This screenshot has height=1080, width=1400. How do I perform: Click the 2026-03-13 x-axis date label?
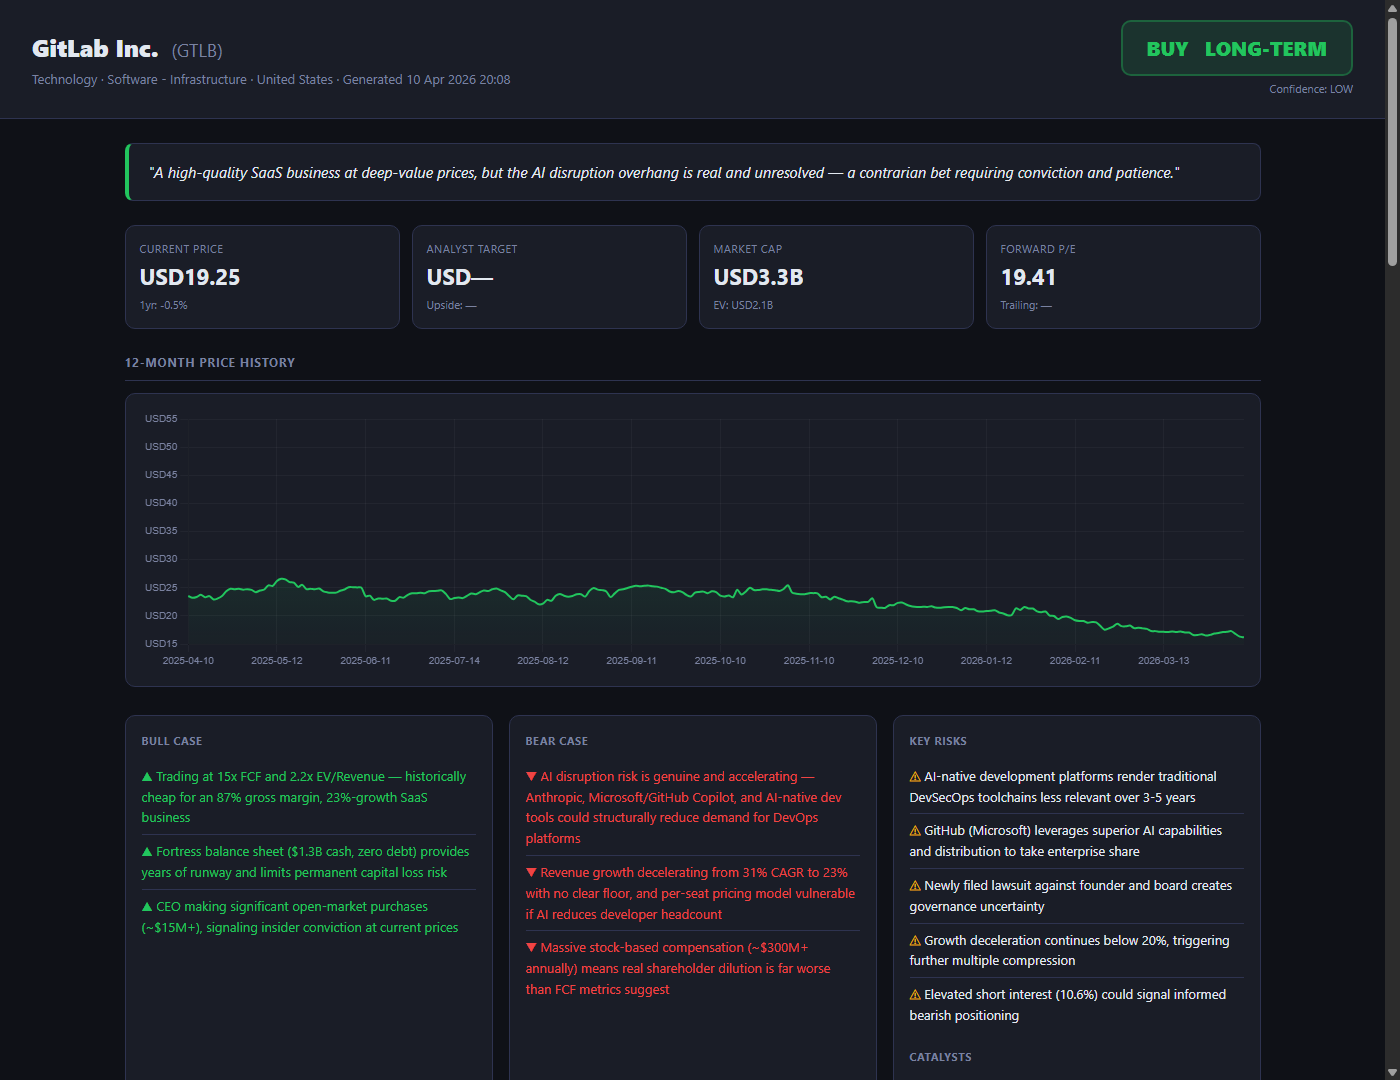(x=1163, y=661)
